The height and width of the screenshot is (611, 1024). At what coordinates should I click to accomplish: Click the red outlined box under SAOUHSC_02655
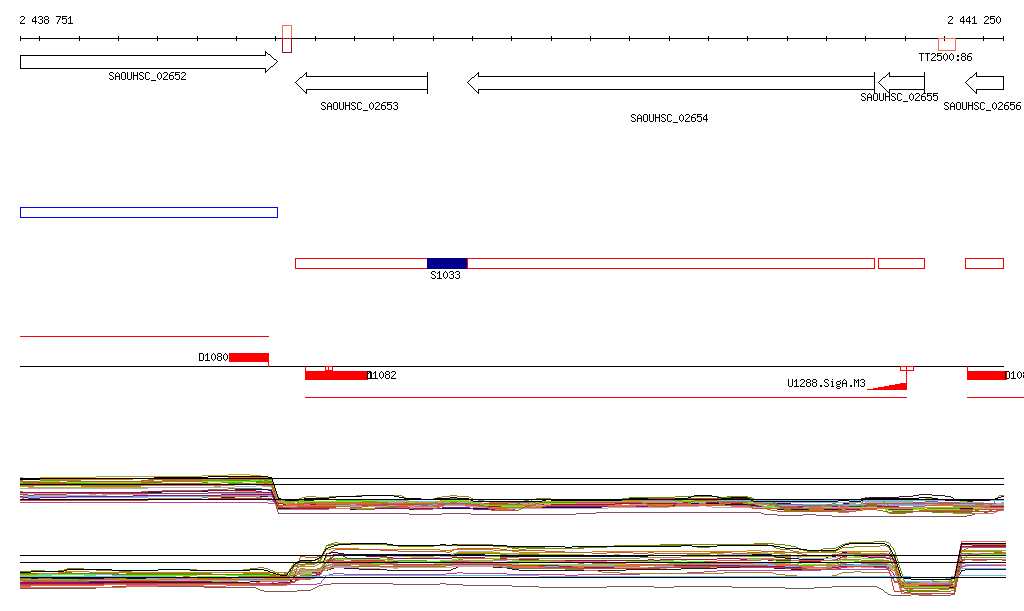[901, 264]
